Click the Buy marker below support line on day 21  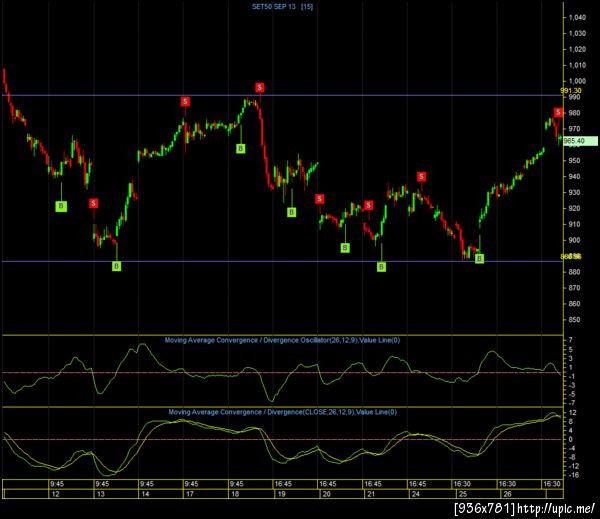click(x=381, y=267)
